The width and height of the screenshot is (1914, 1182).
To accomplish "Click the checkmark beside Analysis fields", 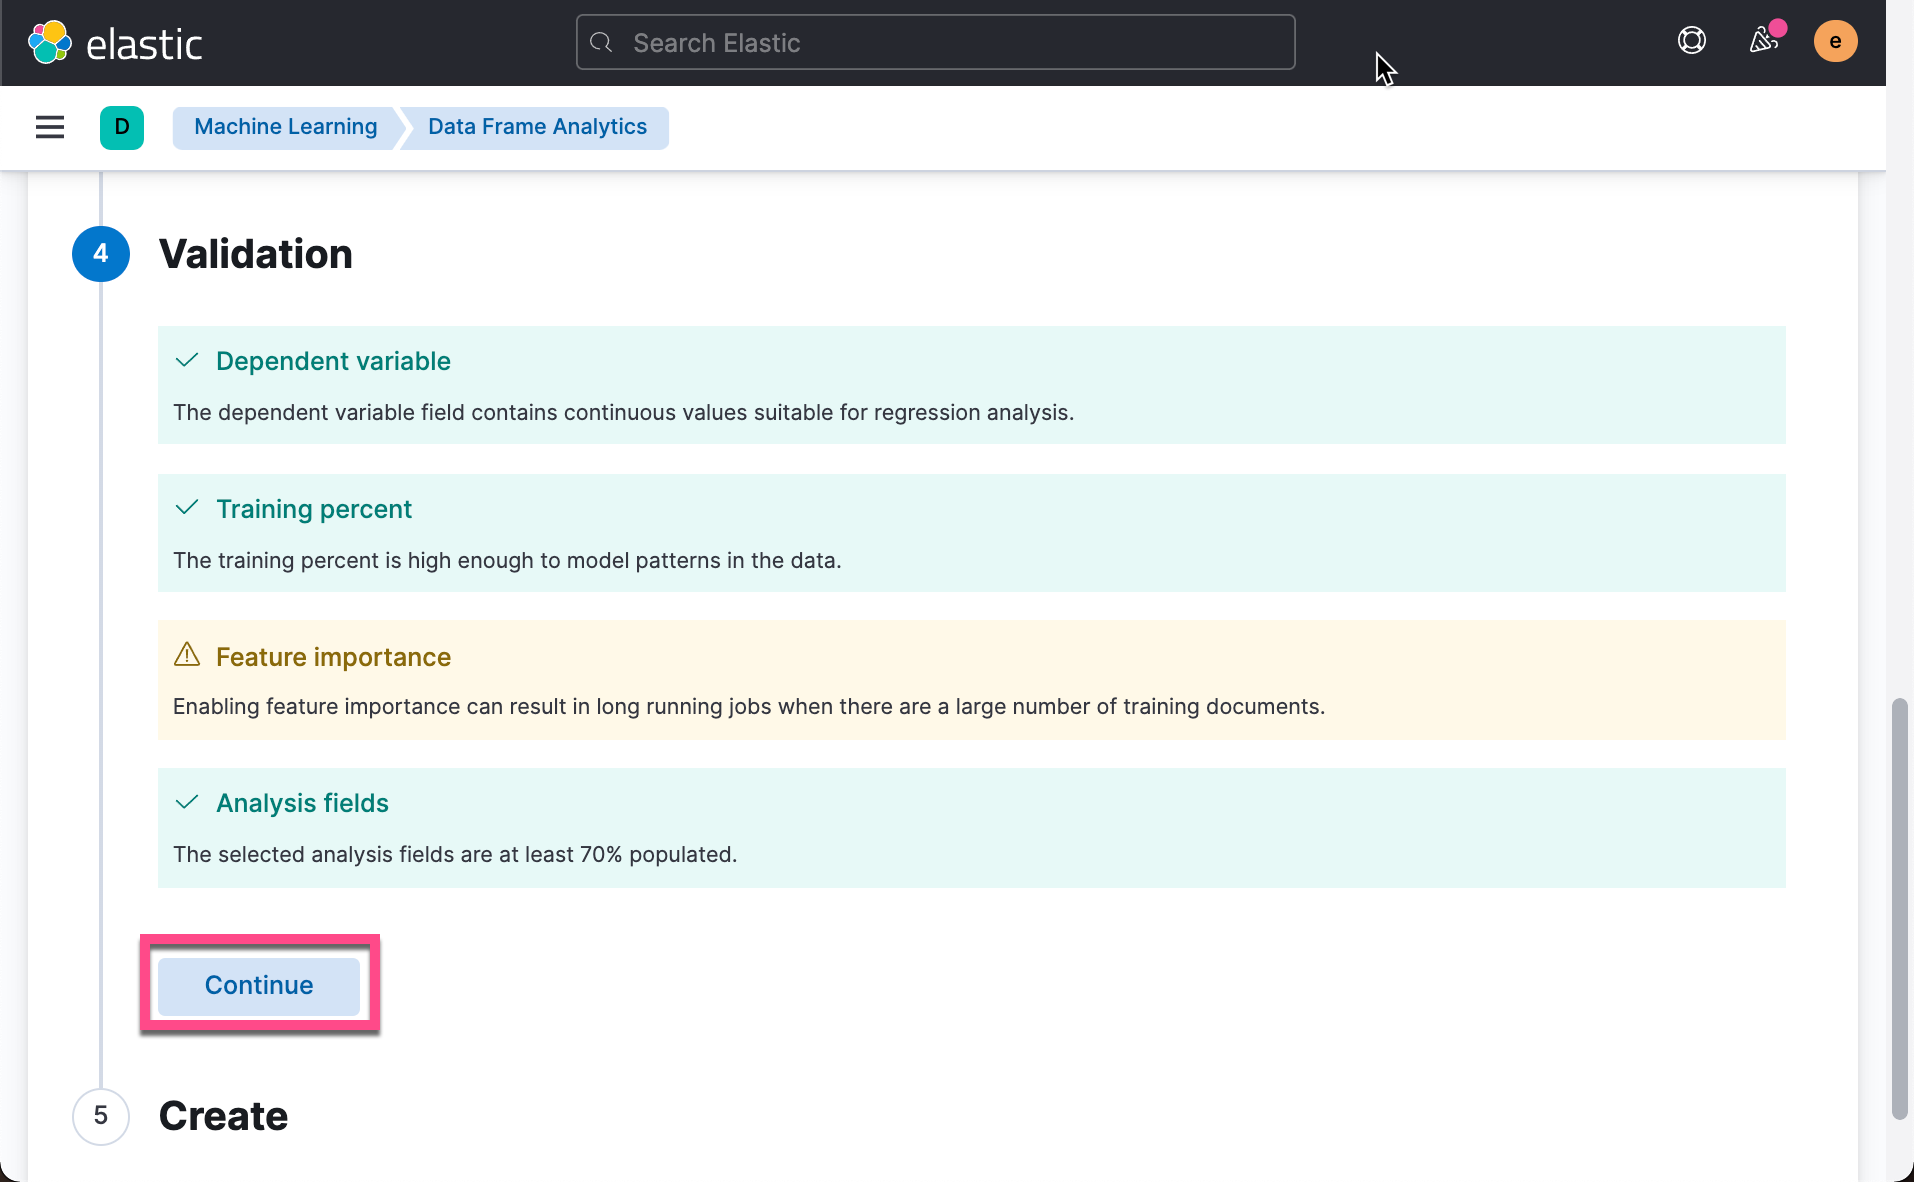I will [x=186, y=803].
